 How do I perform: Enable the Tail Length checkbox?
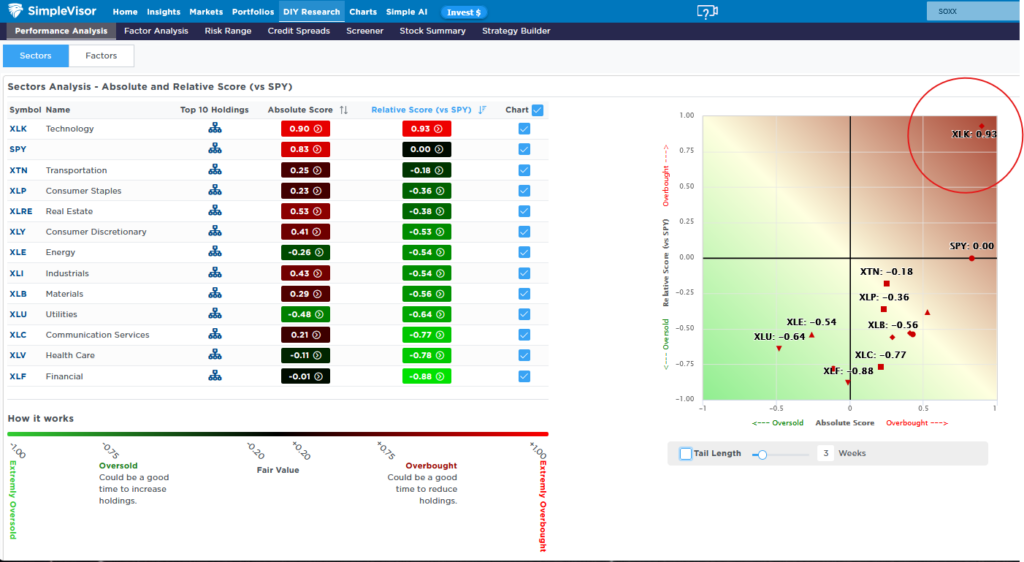(x=685, y=453)
